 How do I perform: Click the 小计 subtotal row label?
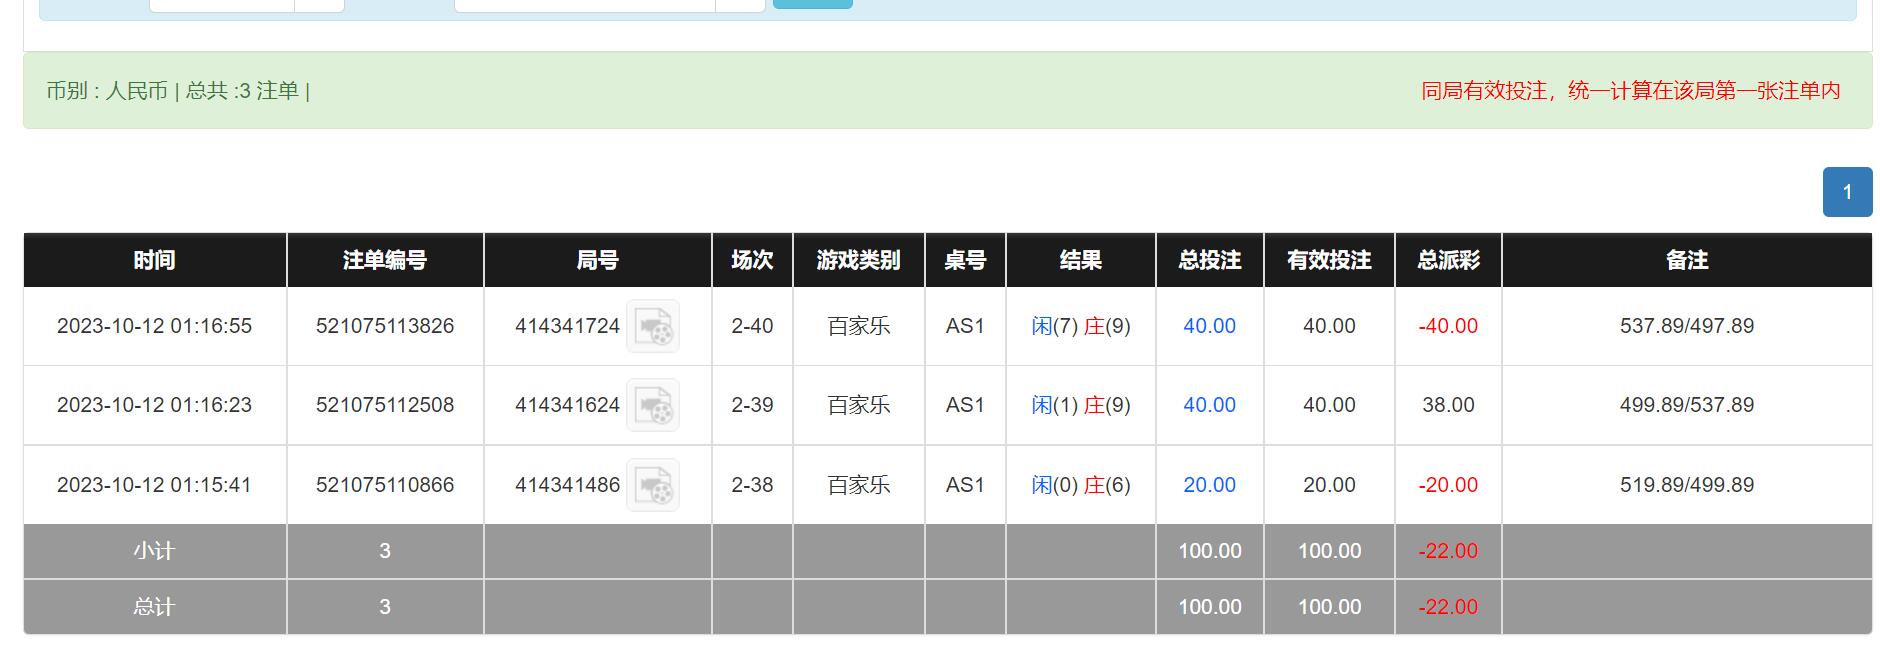[x=154, y=551]
